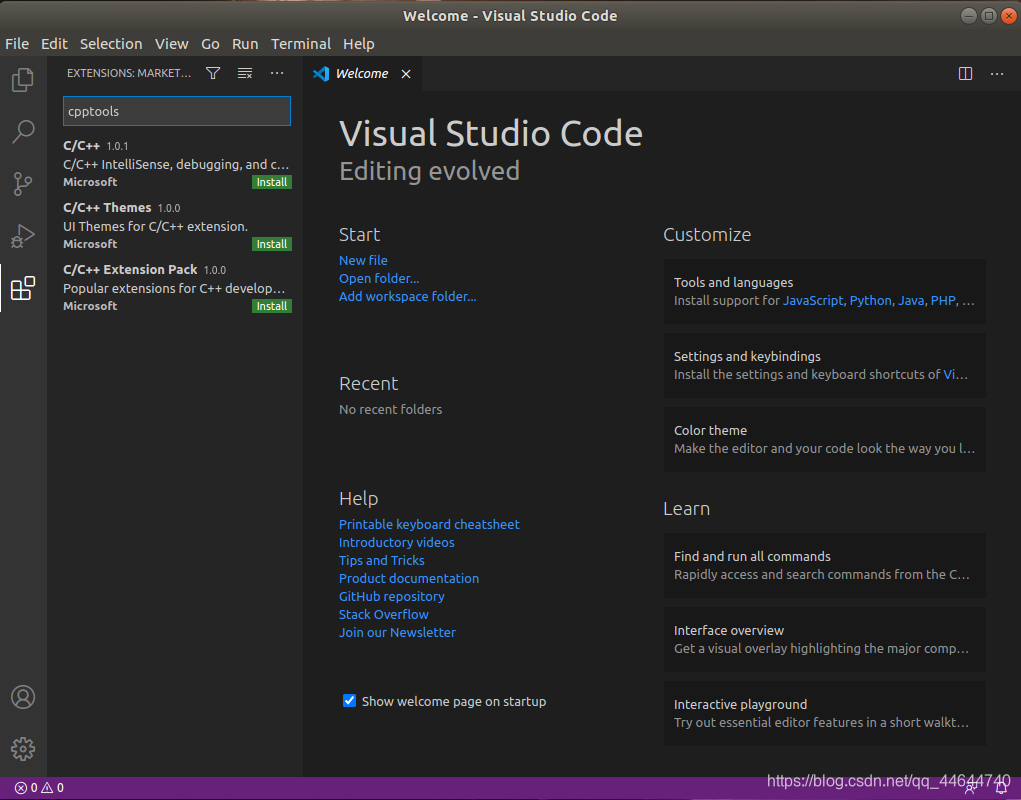Install the C/C++ Extension Pack
The image size is (1021, 800).
pos(271,306)
